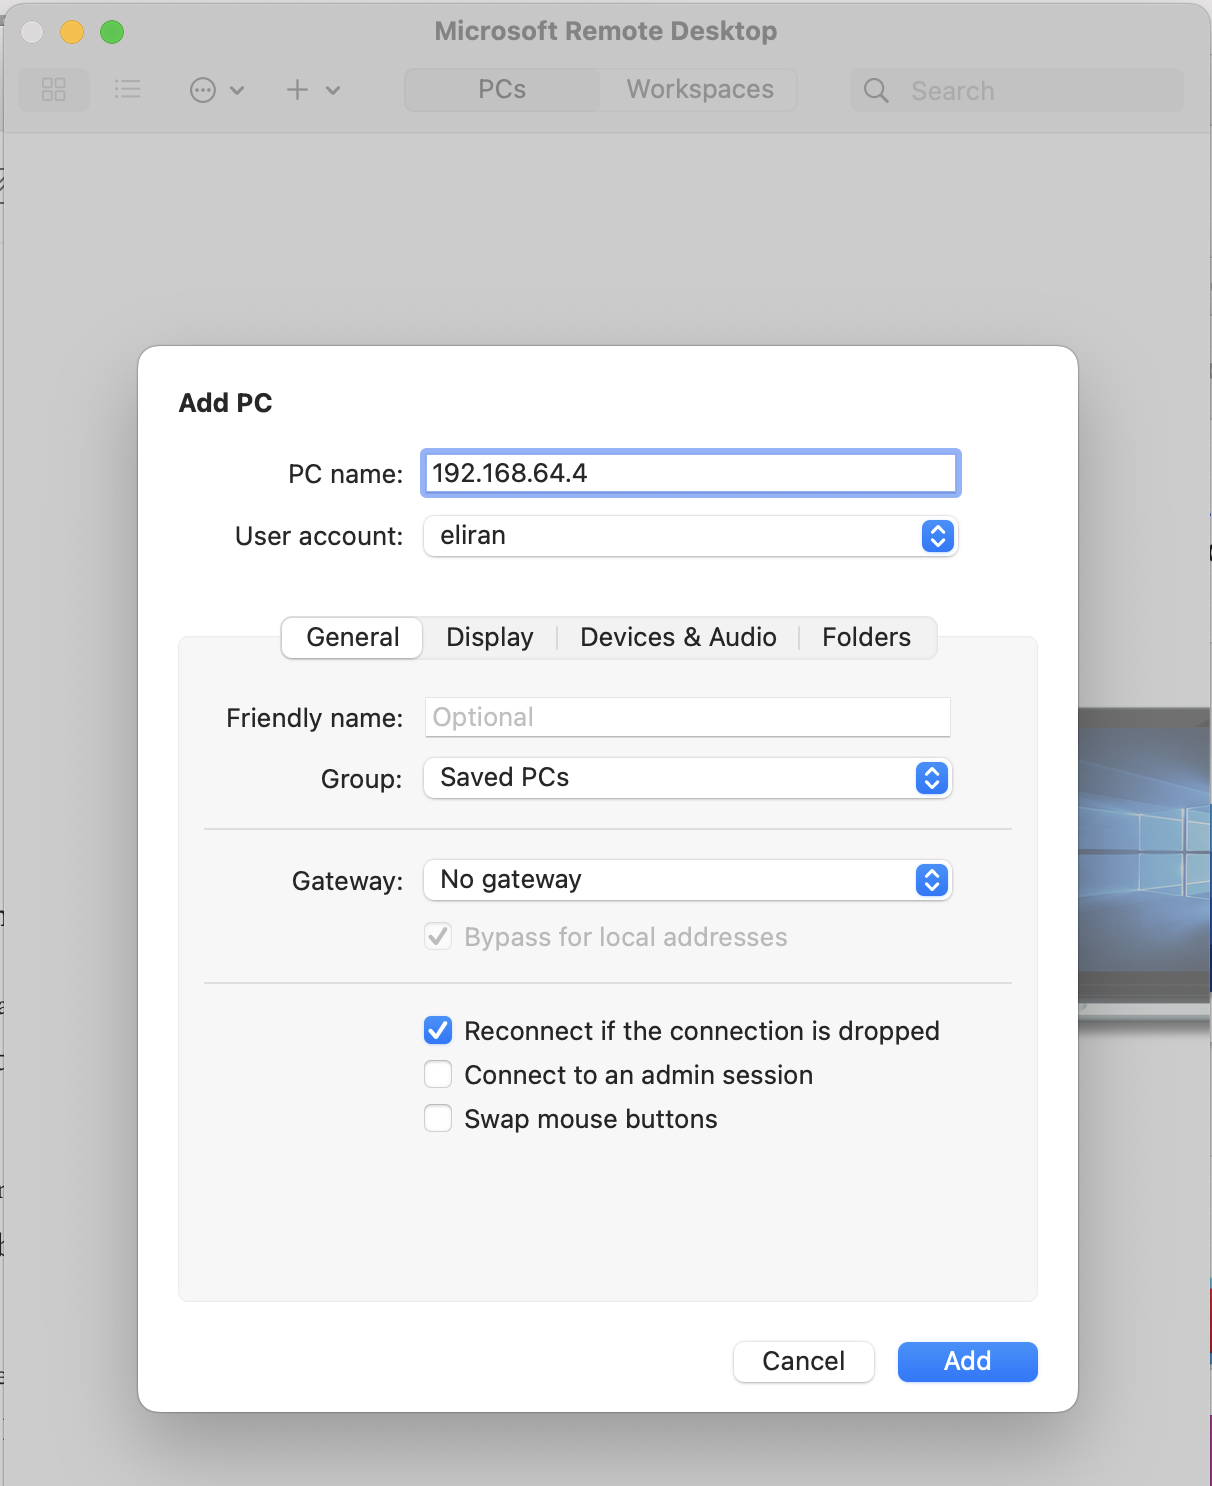
Task: Click the plus add icon in toolbar
Action: (297, 90)
